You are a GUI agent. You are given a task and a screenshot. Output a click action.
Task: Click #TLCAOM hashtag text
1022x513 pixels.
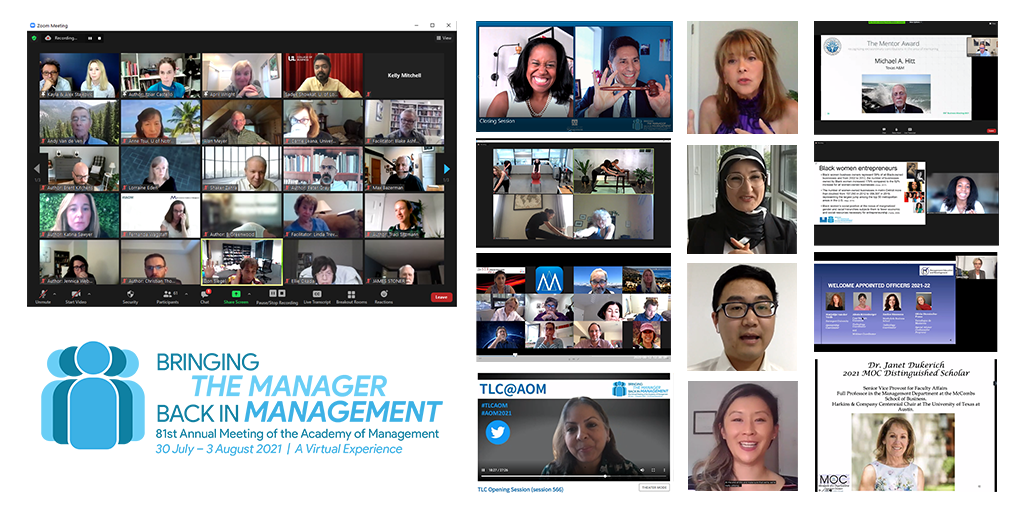[x=494, y=405]
